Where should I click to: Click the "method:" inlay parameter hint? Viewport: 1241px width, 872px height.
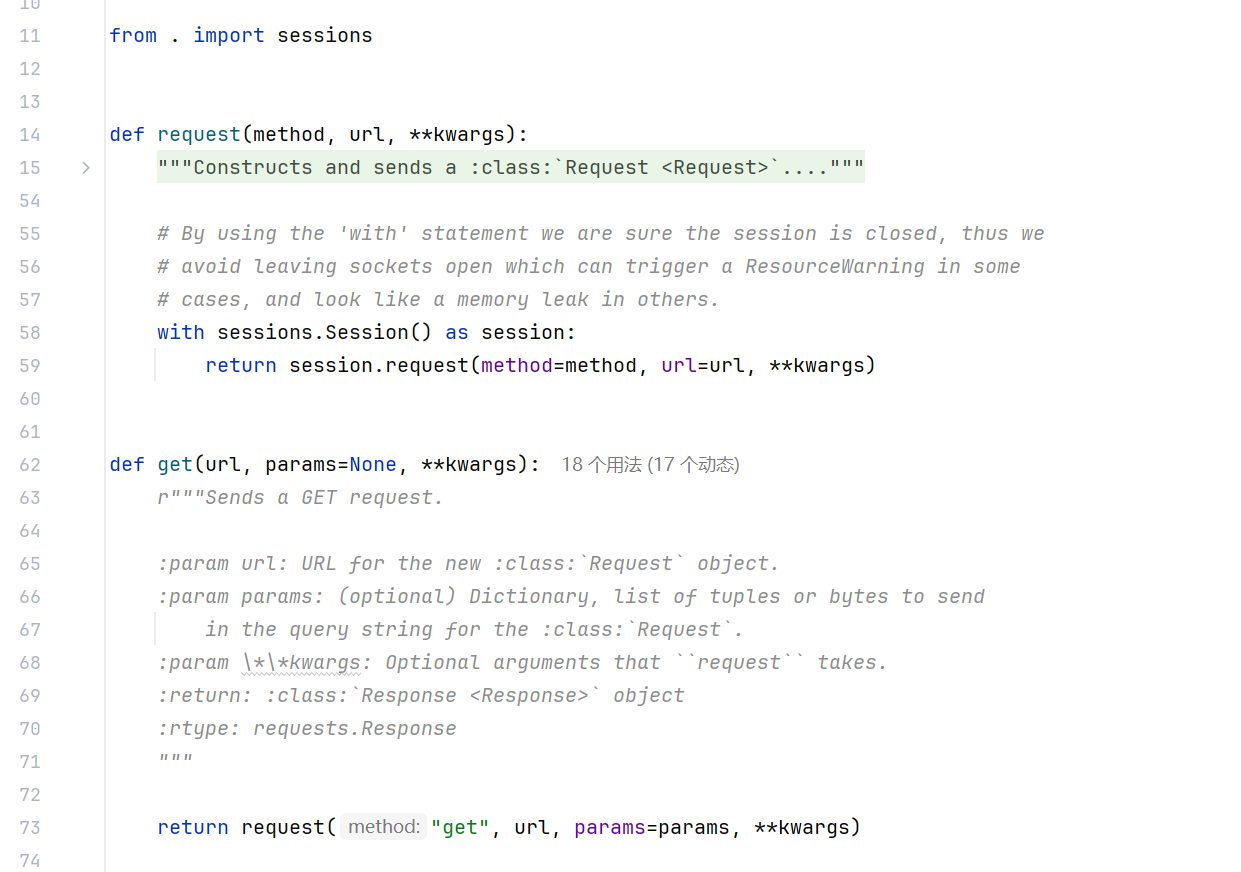[x=383, y=828]
